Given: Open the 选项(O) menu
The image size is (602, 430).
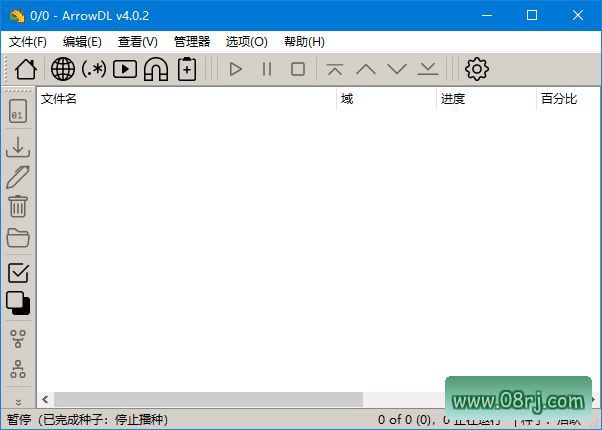Looking at the screenshot, I should click(246, 42).
